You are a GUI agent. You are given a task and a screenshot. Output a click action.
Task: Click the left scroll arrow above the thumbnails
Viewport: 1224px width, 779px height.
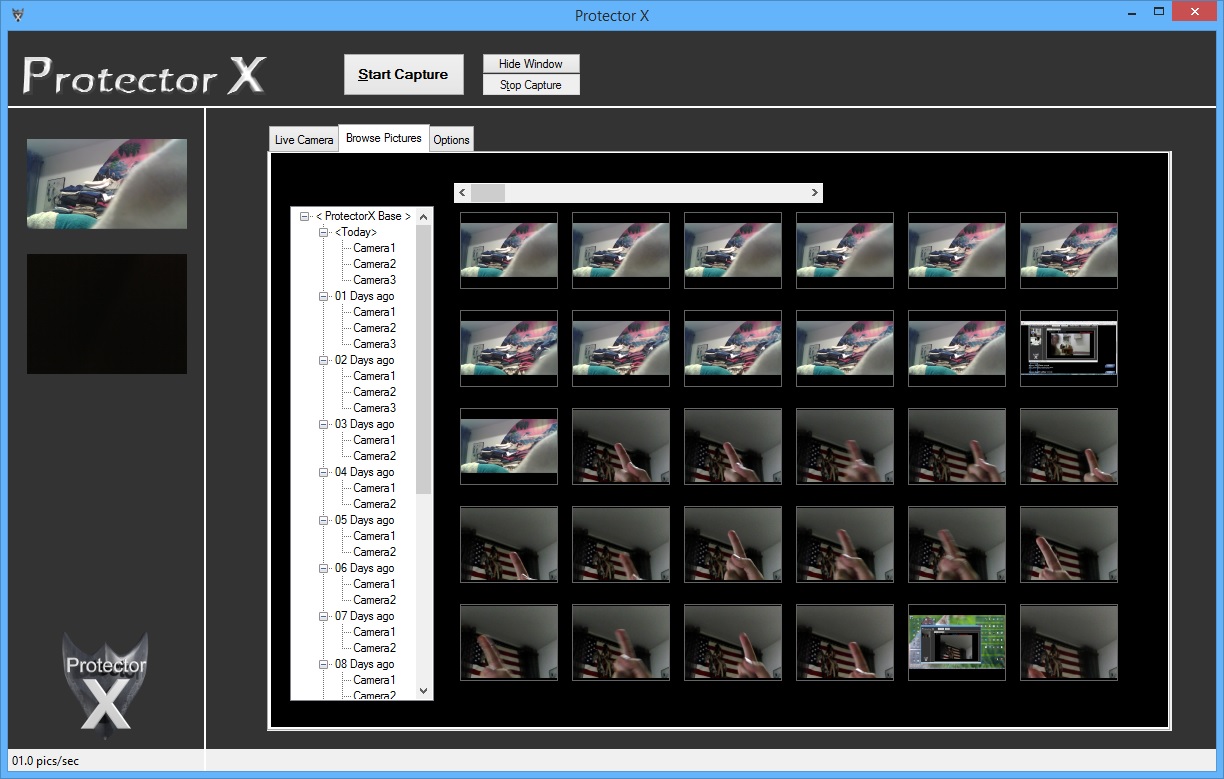(463, 192)
